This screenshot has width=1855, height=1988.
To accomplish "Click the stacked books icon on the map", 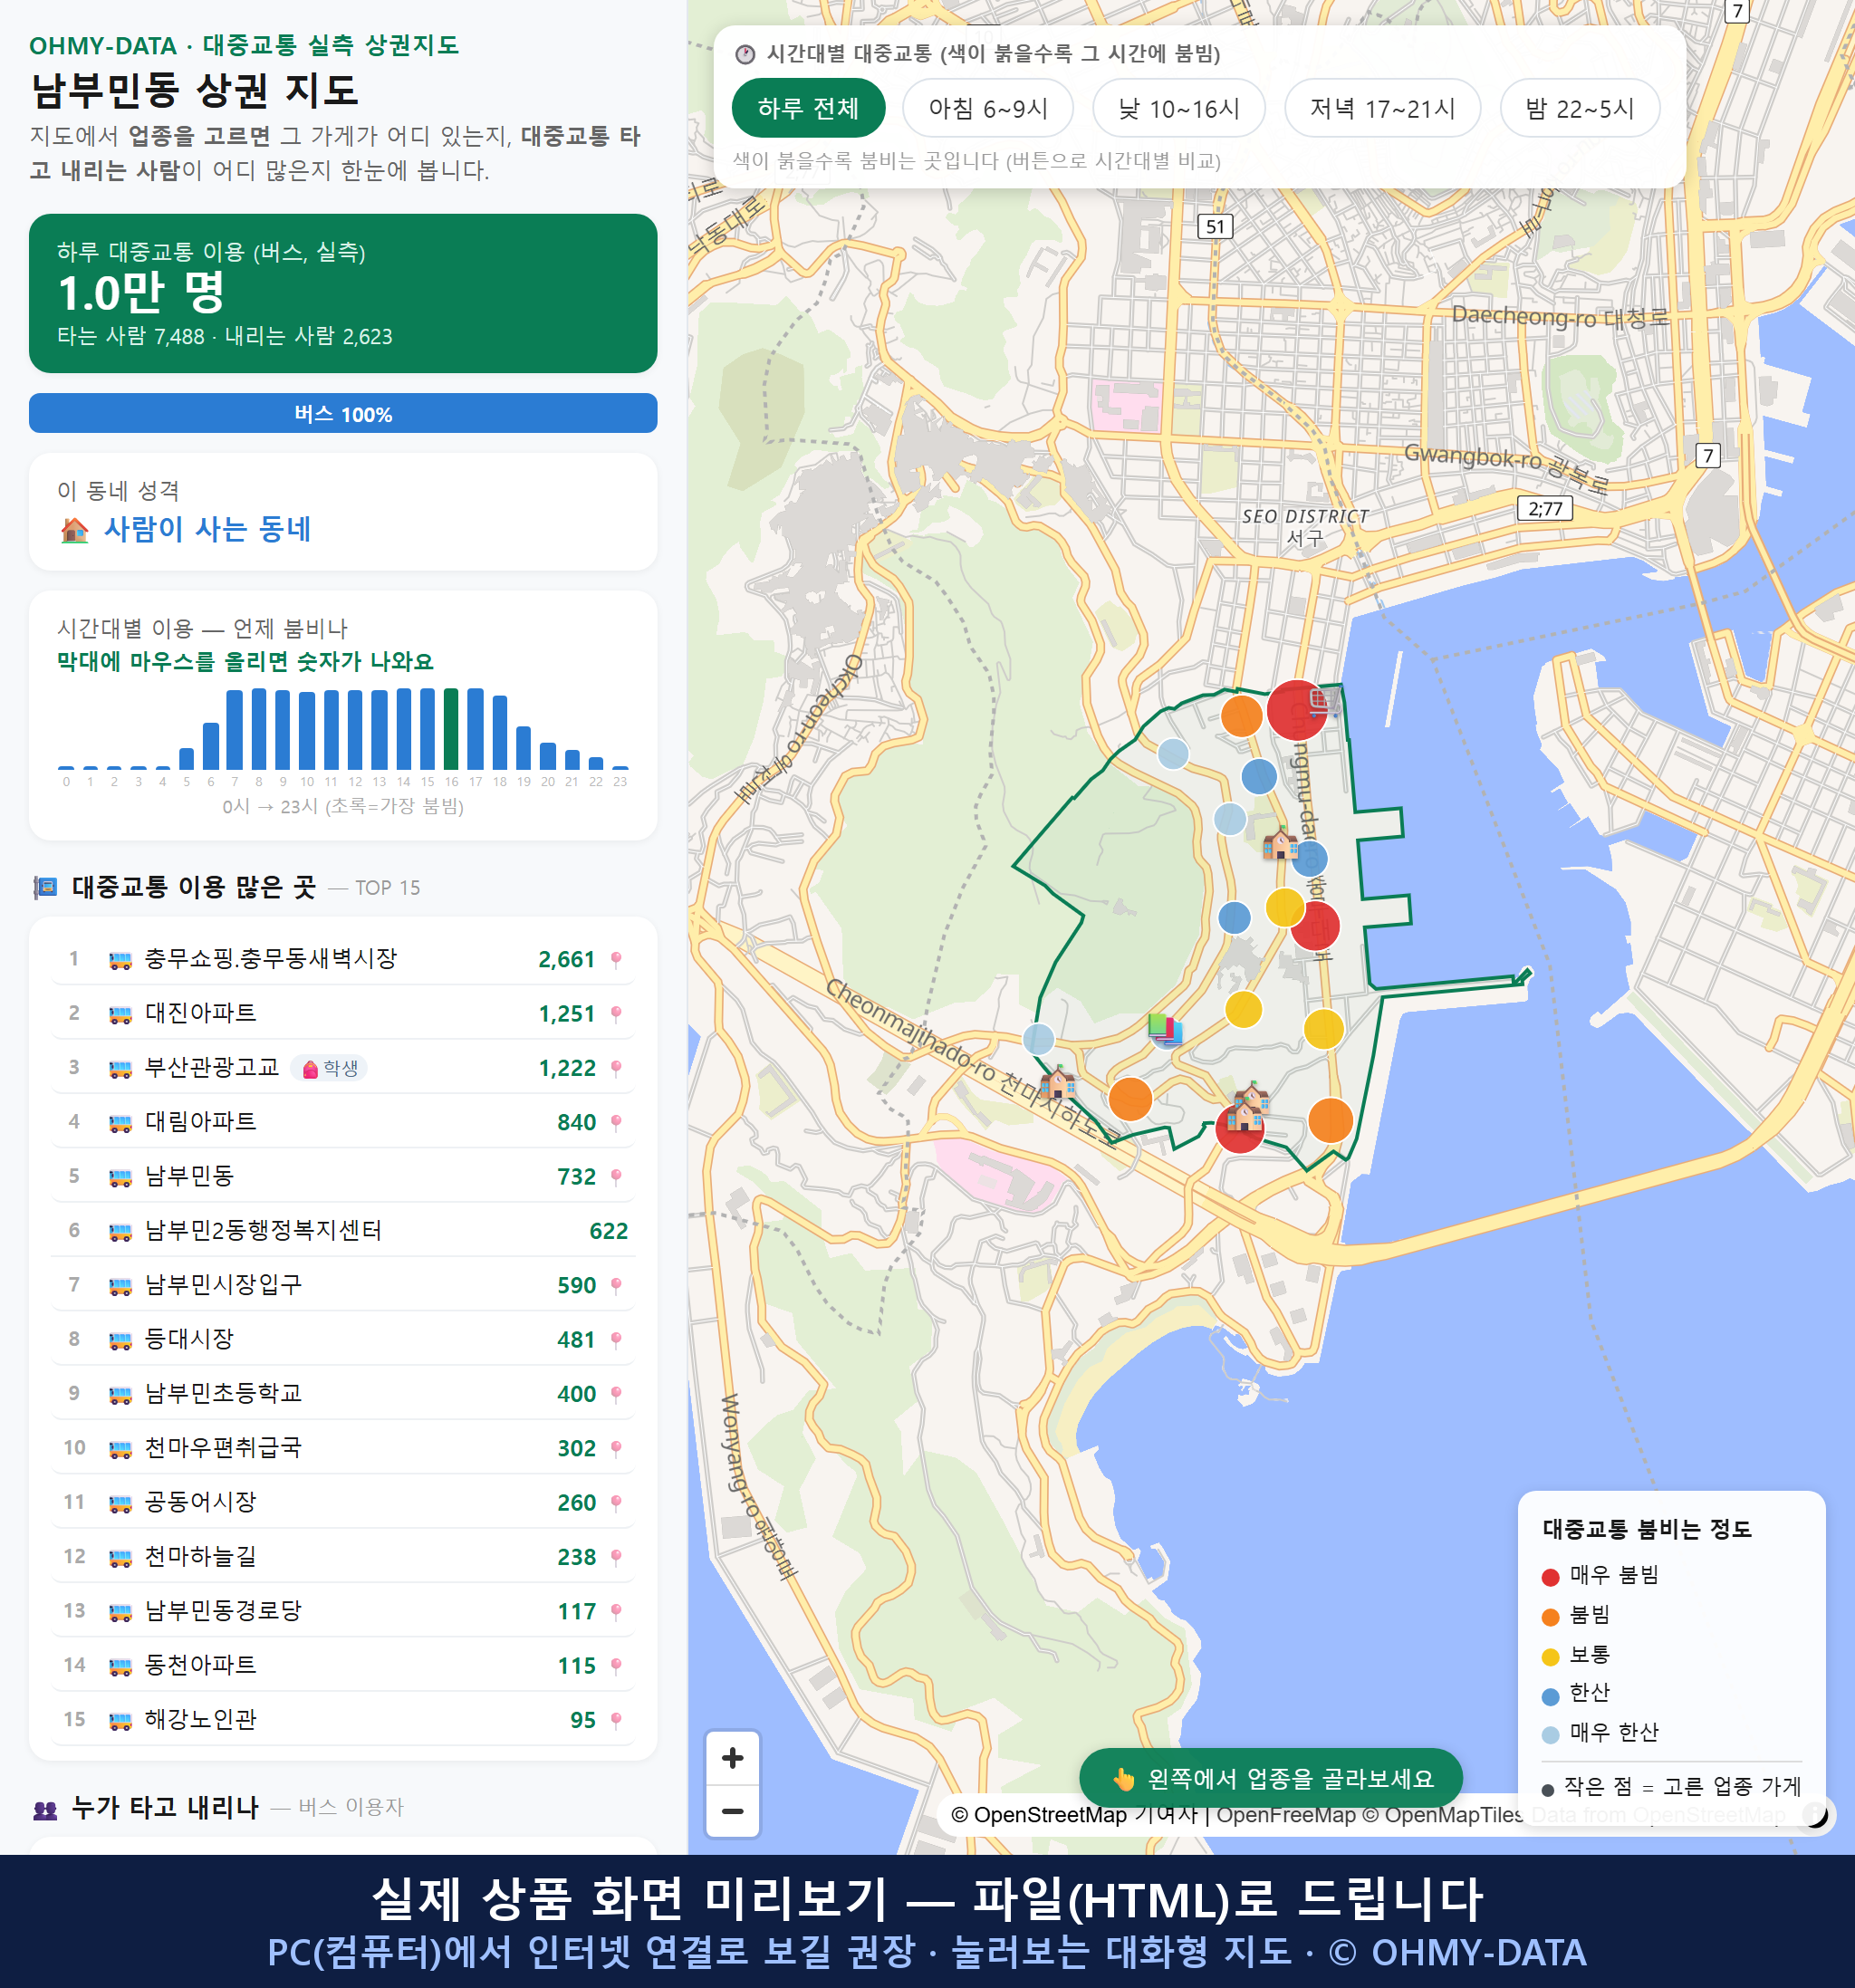I will click(1165, 1028).
